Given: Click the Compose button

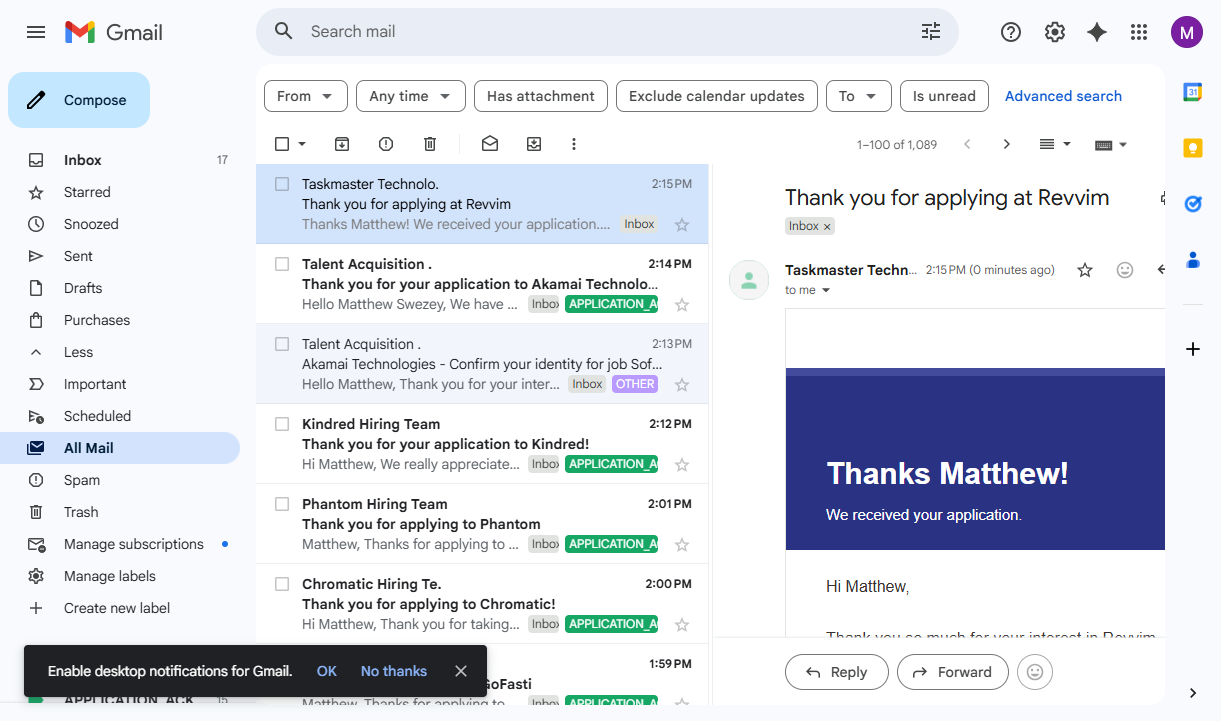Looking at the screenshot, I should (79, 100).
